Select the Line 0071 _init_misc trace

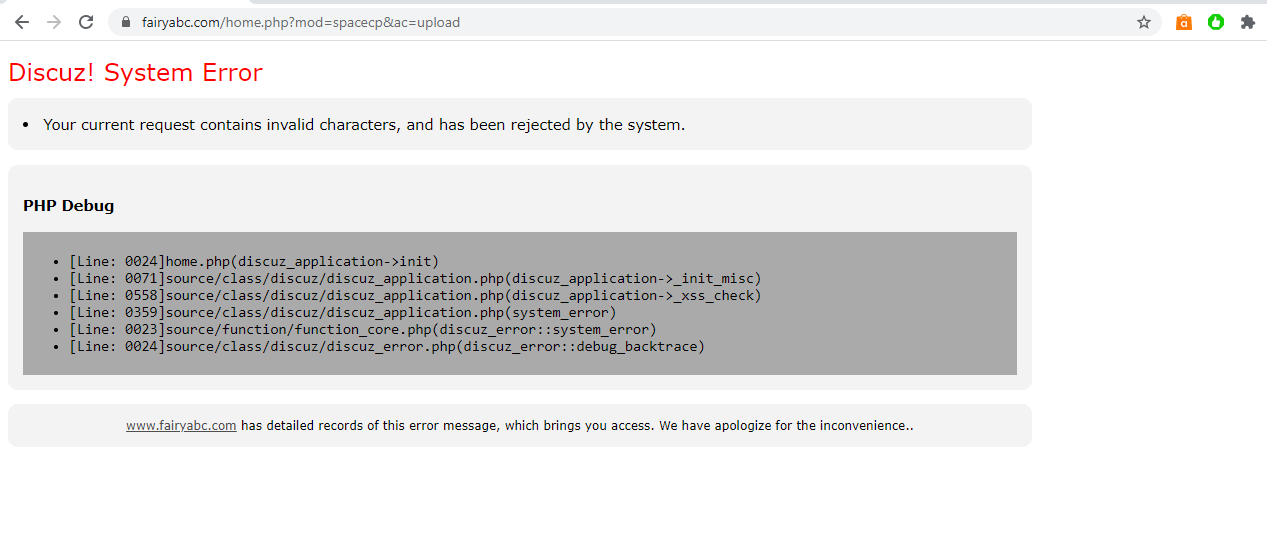coord(415,279)
